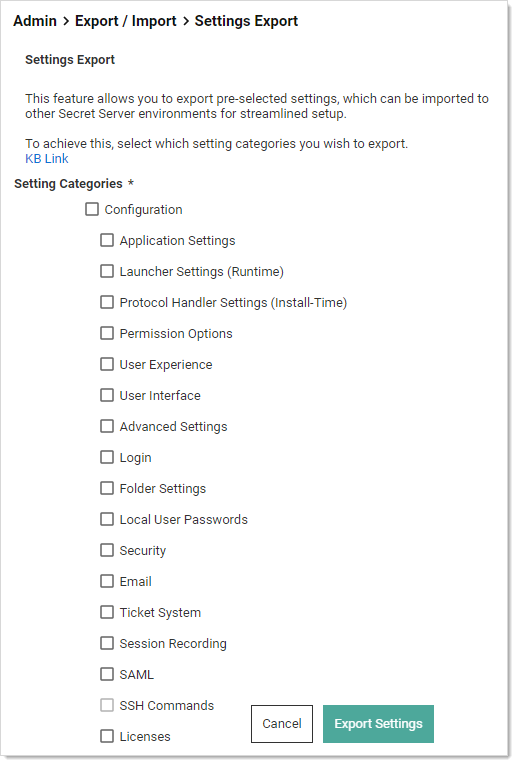Tick Launcher Settings (Runtime) checkbox

coord(107,271)
